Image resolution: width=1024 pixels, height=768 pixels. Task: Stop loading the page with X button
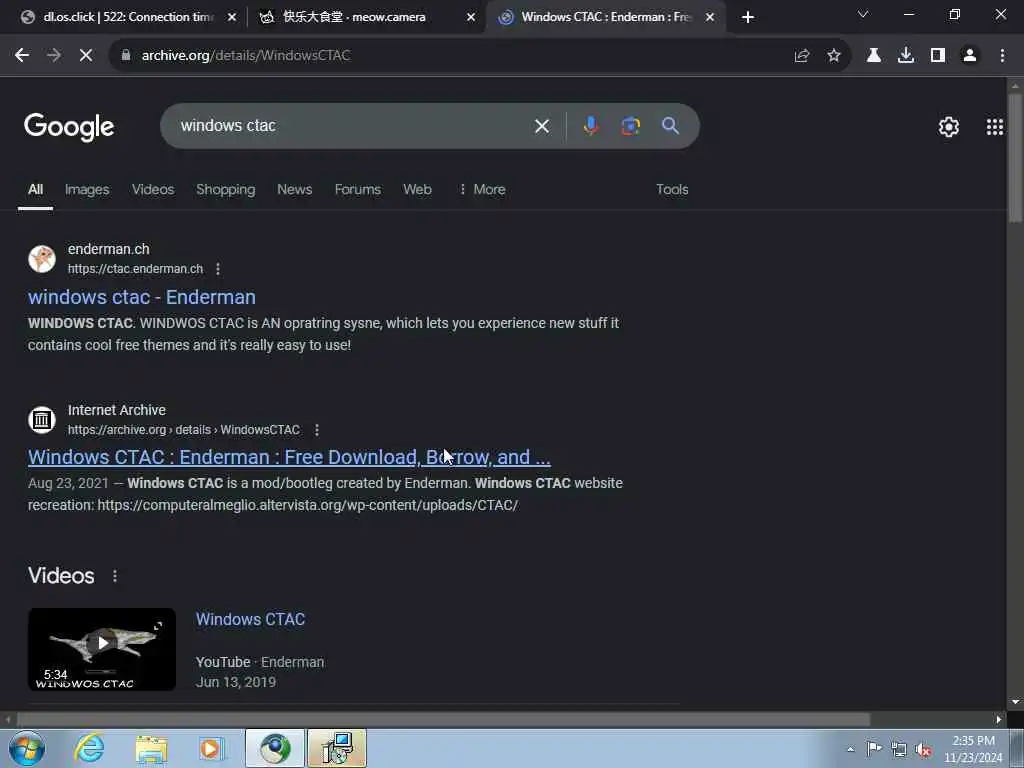point(86,56)
